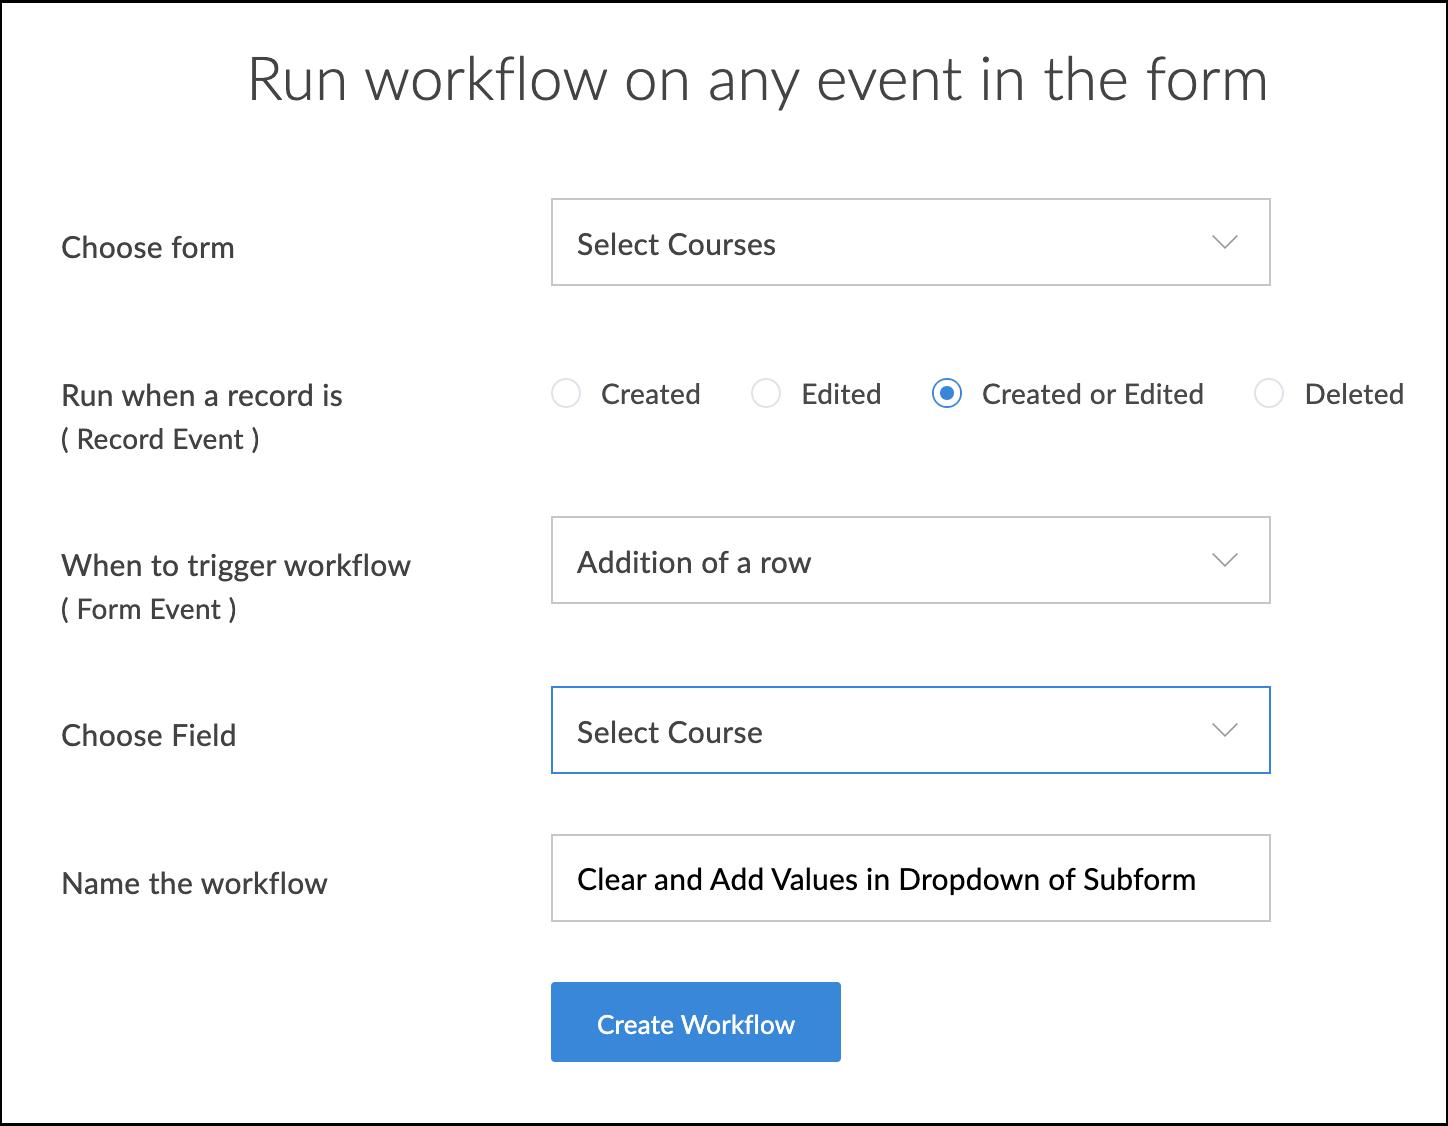
Task: Click the '( Record Event )' subtext
Action: coord(160,439)
